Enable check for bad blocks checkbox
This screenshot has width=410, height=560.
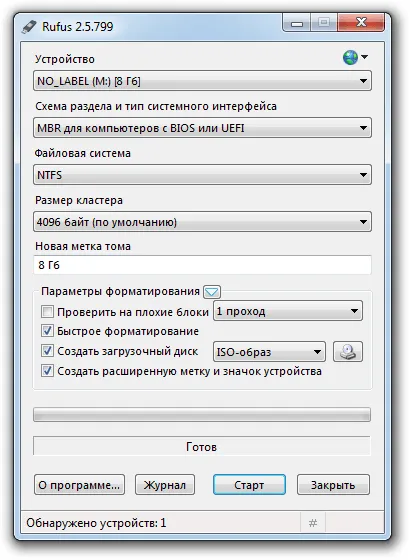[47, 311]
